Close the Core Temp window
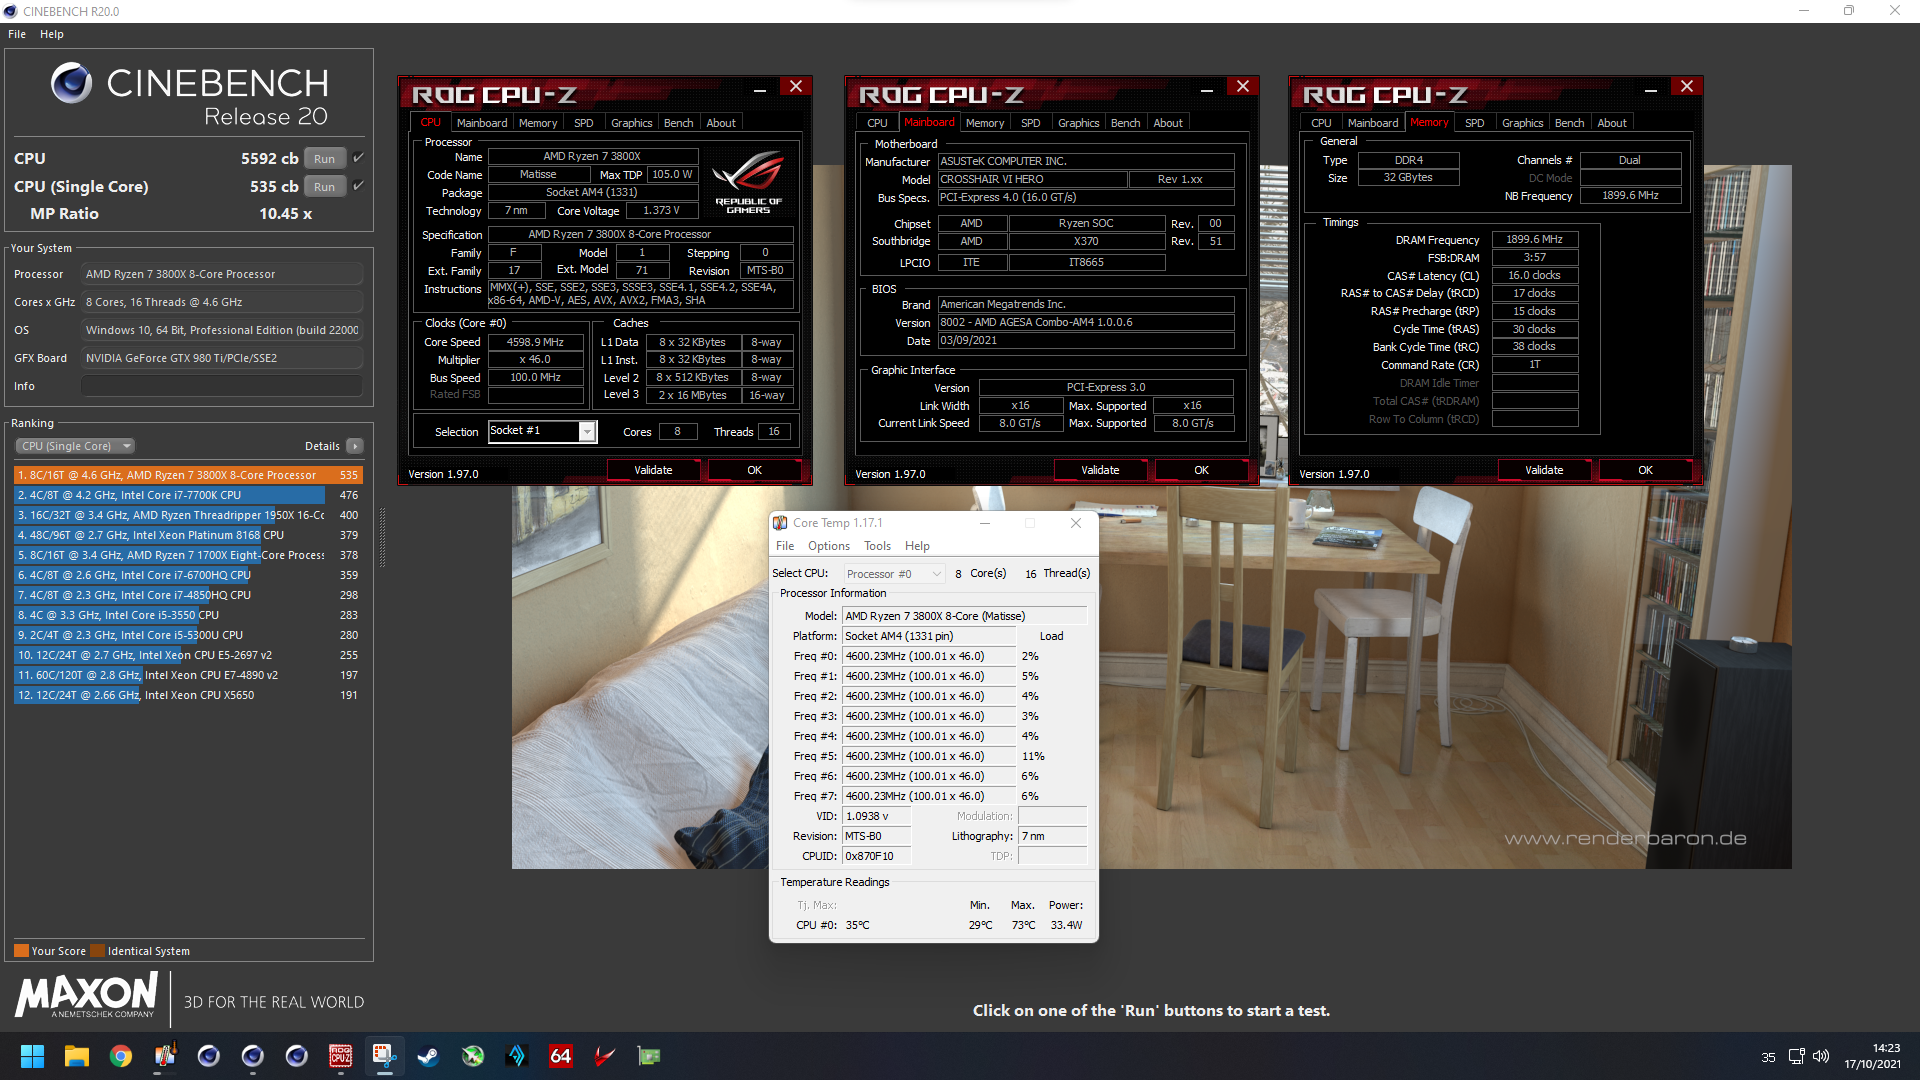Image resolution: width=1920 pixels, height=1080 pixels. (1075, 523)
